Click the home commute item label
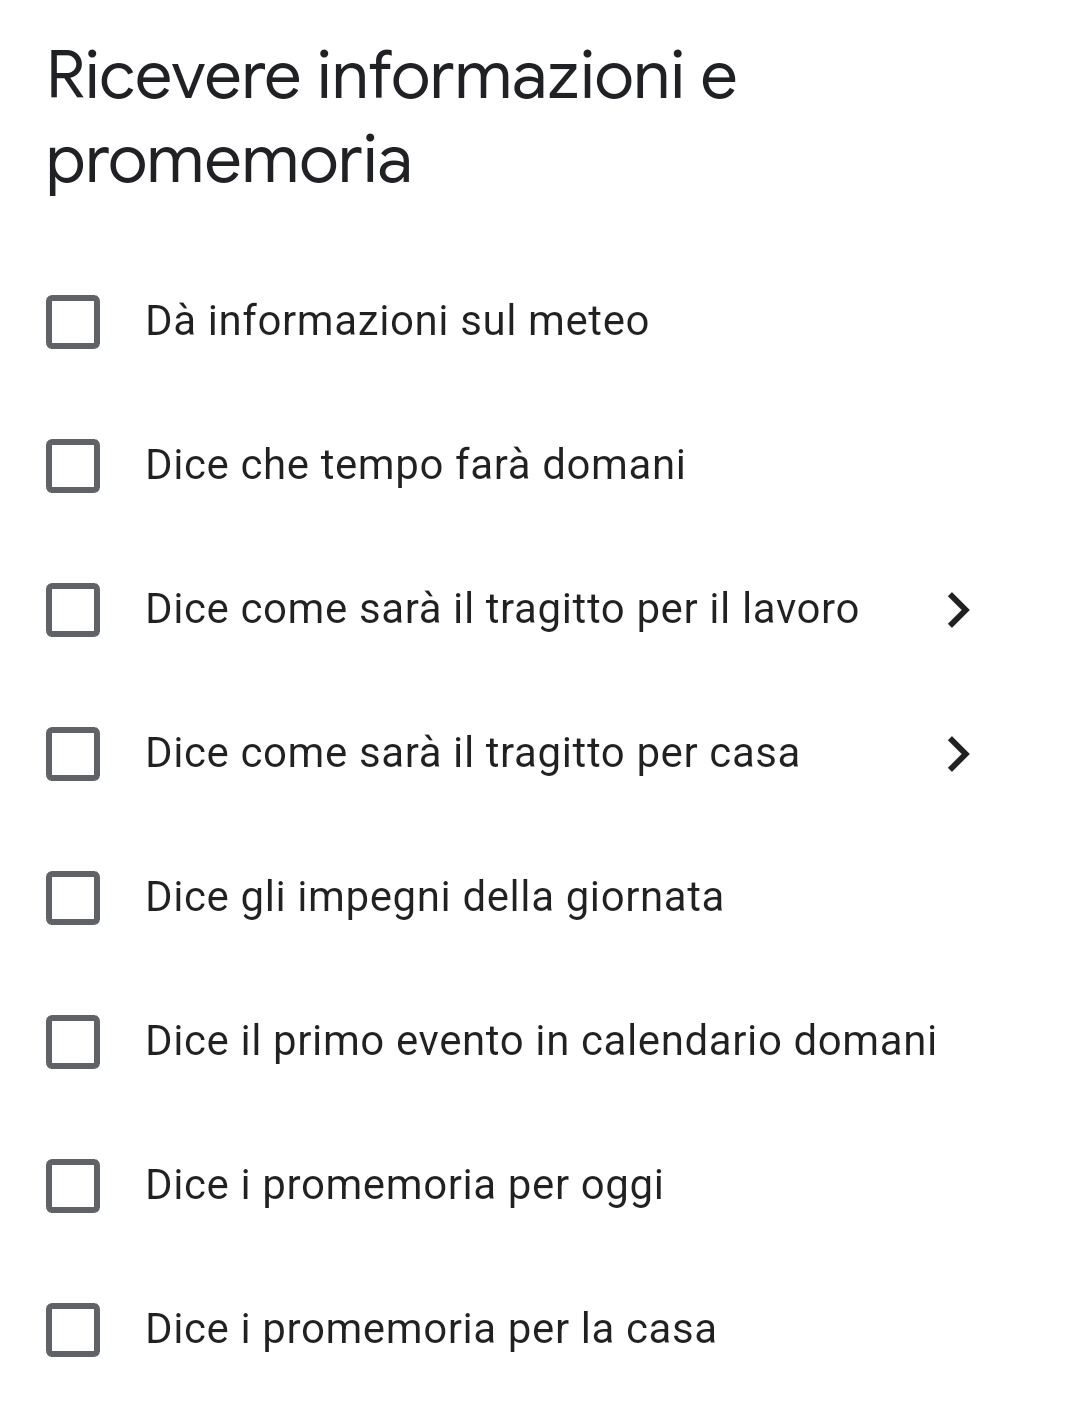 click(472, 754)
